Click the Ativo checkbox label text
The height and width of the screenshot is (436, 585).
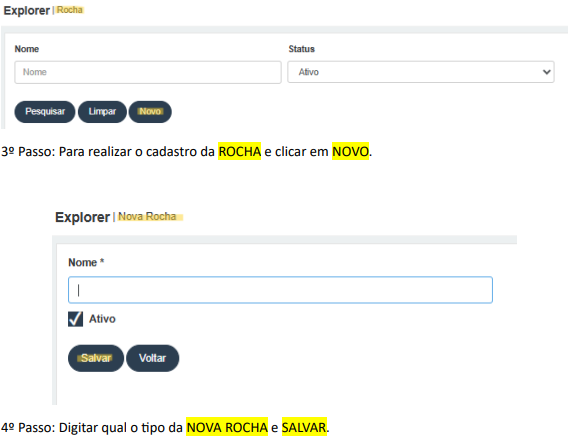click(102, 319)
